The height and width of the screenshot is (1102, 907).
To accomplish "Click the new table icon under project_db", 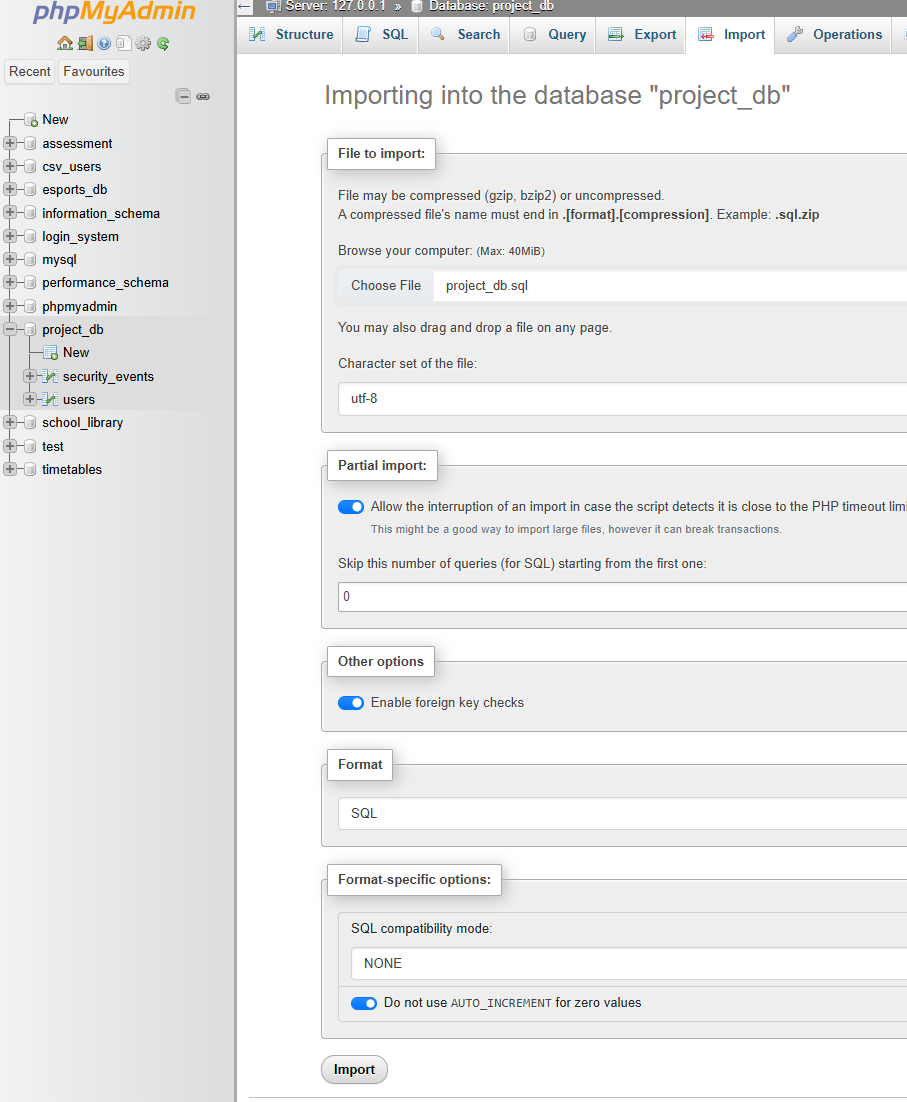I will (50, 353).
